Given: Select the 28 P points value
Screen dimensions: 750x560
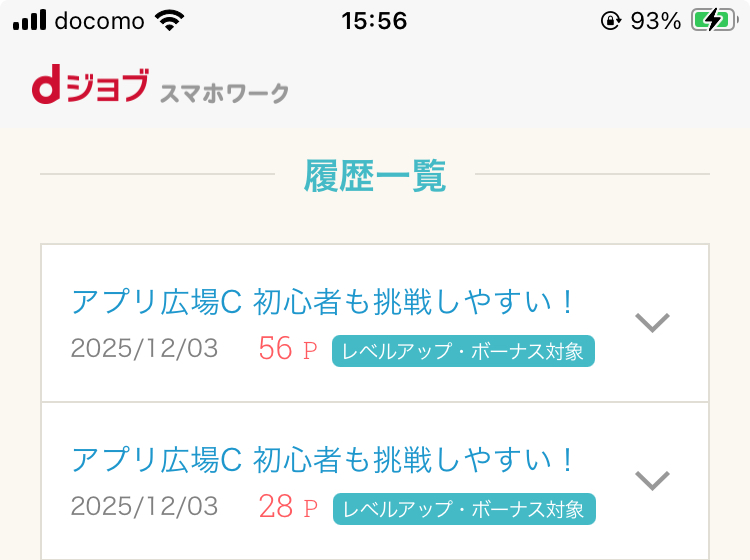Looking at the screenshot, I should (287, 507).
